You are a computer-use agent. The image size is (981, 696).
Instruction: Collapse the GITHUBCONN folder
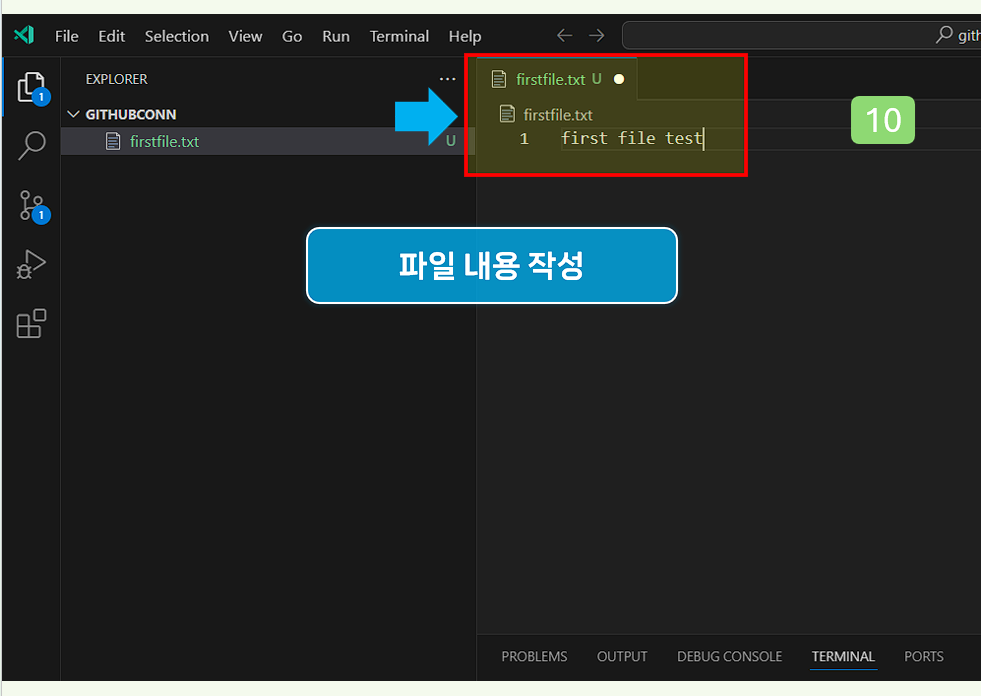click(73, 114)
